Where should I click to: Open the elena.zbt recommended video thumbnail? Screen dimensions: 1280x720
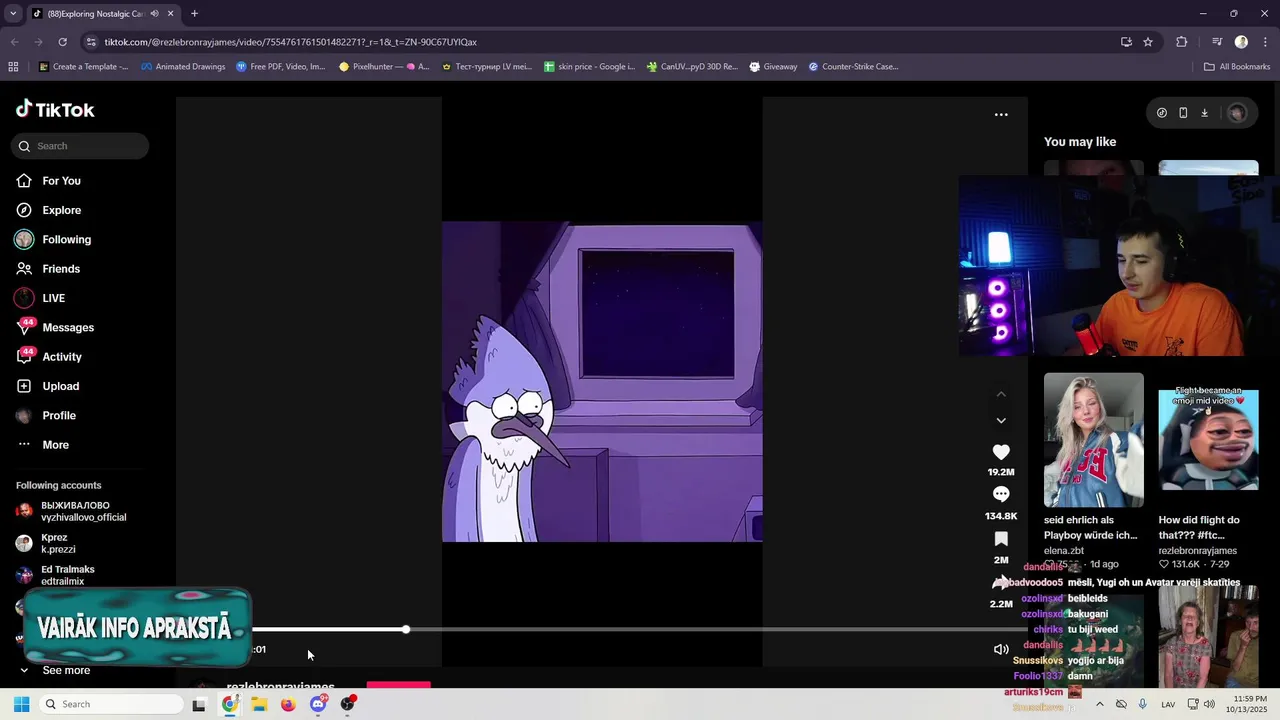1094,440
